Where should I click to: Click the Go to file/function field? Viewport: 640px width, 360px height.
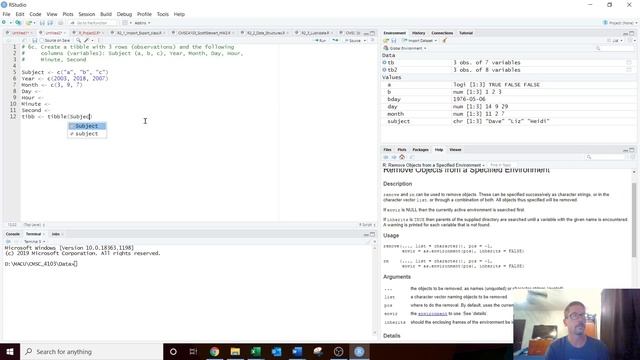93,23
